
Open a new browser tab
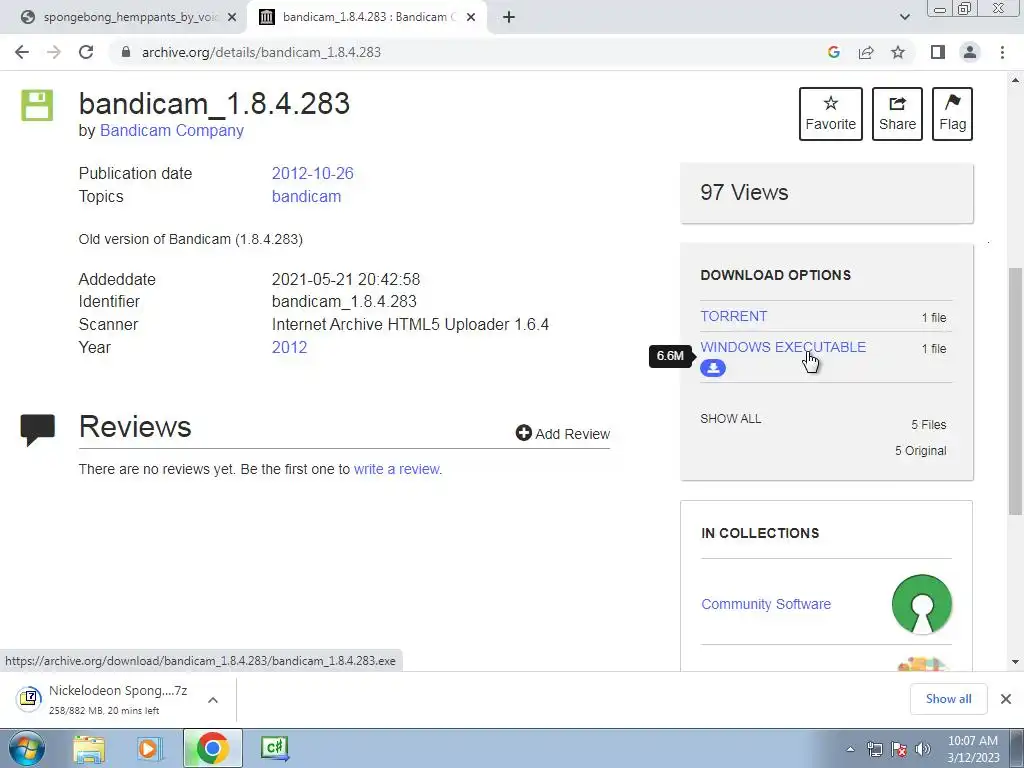[509, 17]
